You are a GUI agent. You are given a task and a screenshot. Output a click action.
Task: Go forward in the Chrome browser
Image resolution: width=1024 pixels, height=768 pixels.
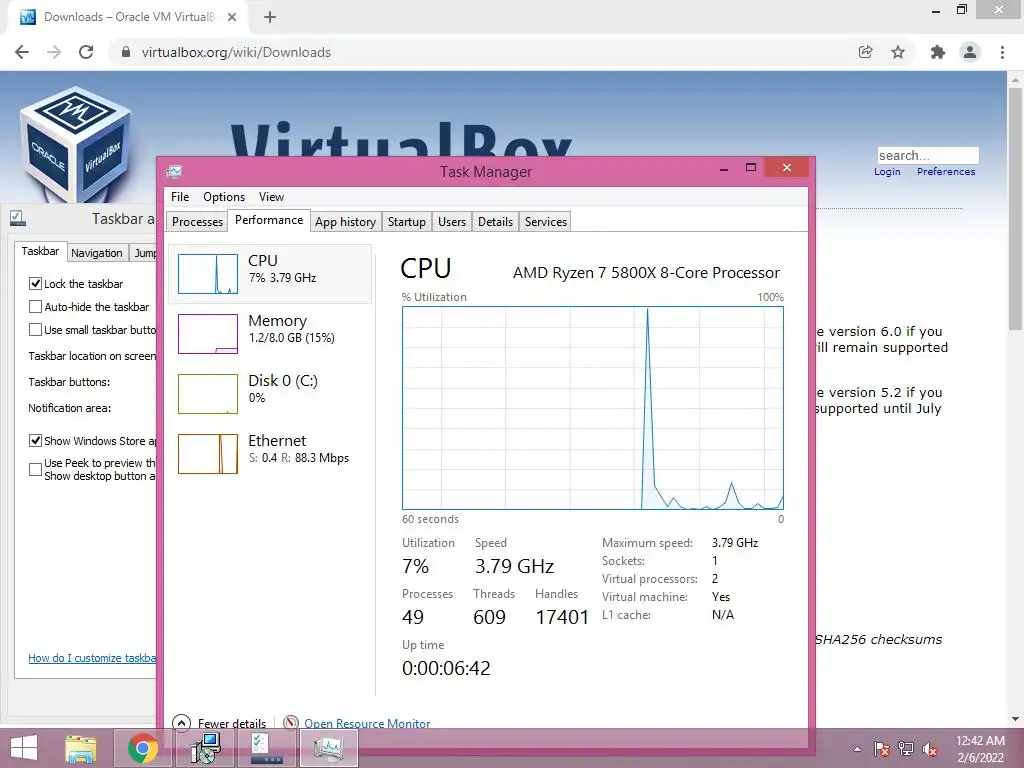[54, 52]
